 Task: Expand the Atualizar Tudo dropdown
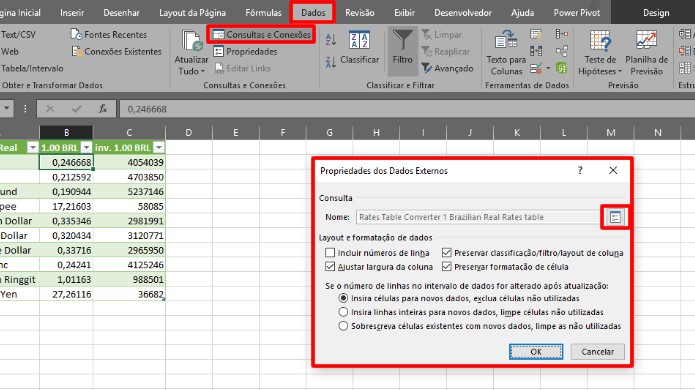(x=191, y=71)
